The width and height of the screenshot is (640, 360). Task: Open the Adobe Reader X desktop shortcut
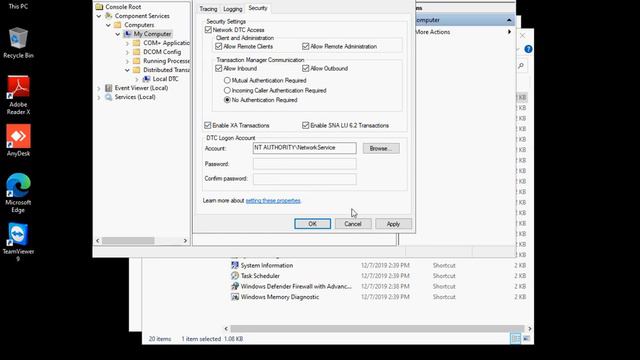(18, 95)
